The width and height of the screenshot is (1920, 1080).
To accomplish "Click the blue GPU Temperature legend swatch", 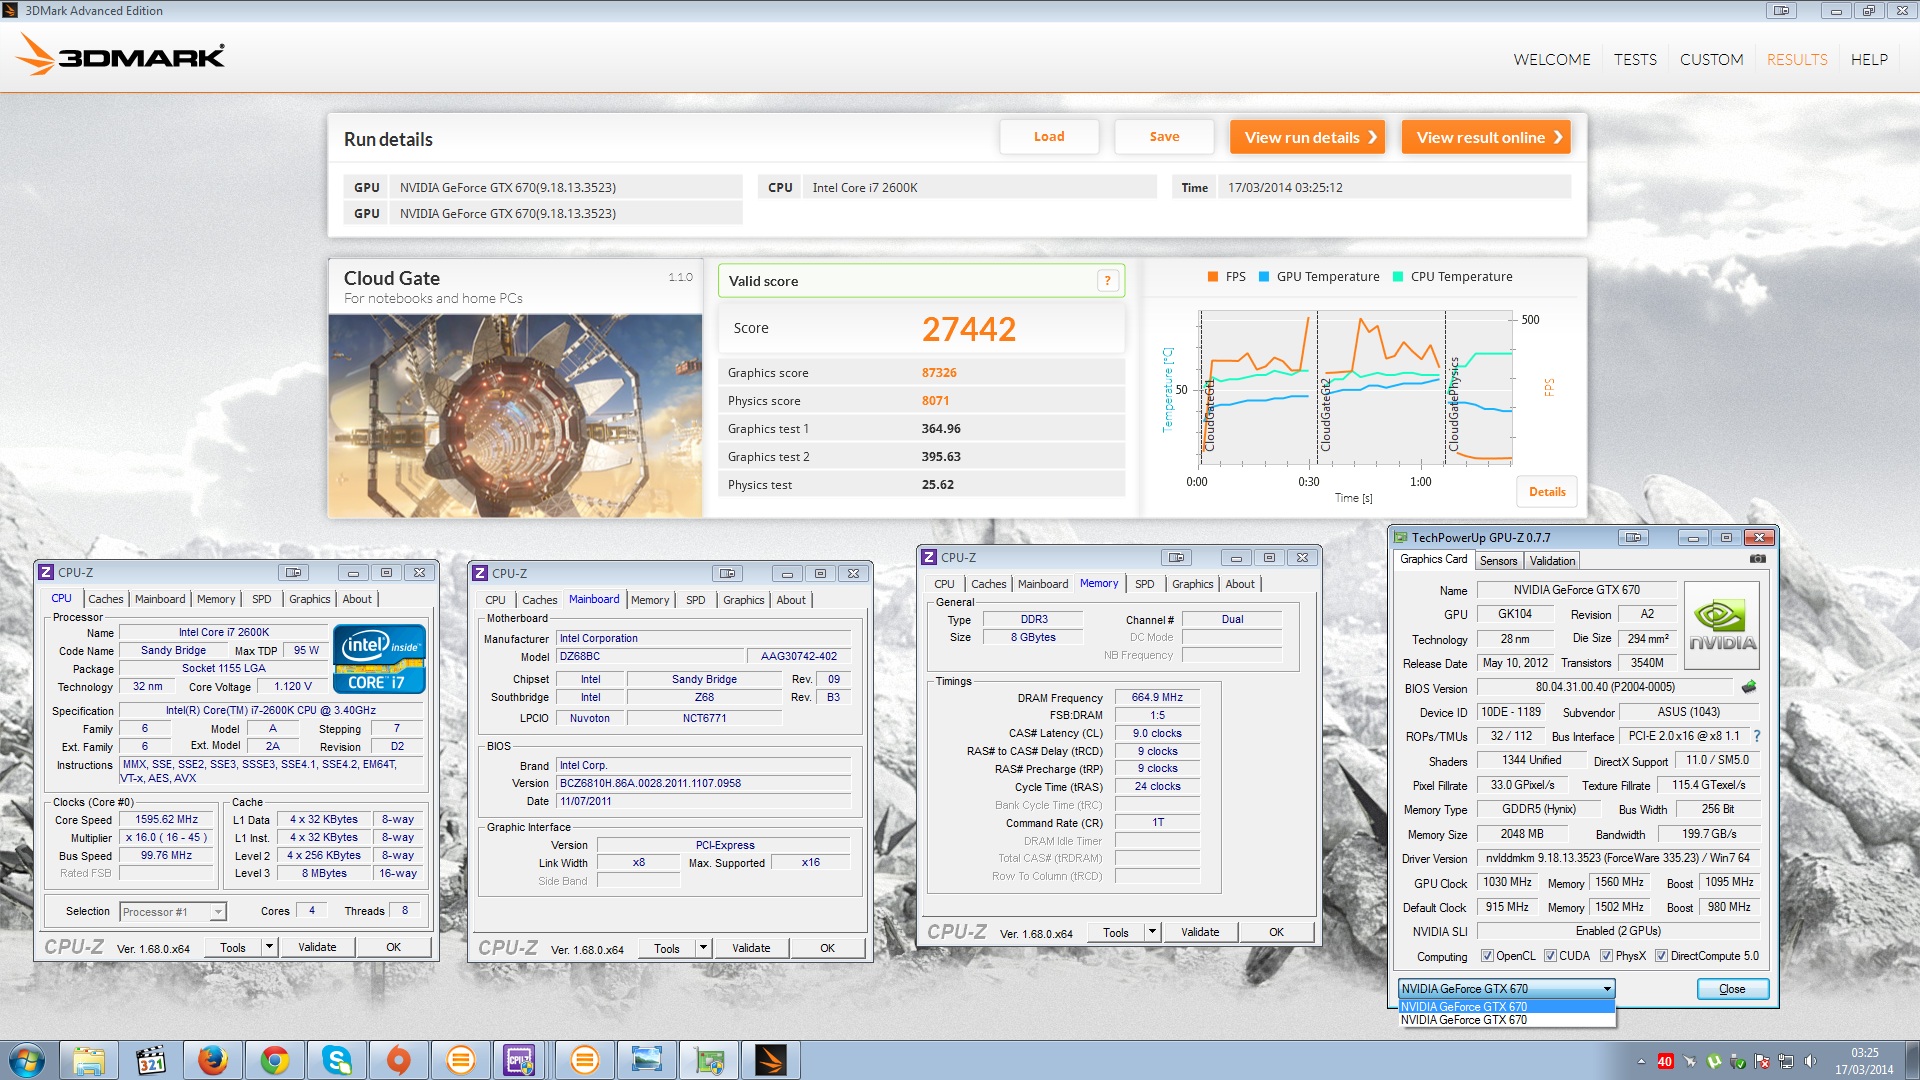I will 1264,277.
